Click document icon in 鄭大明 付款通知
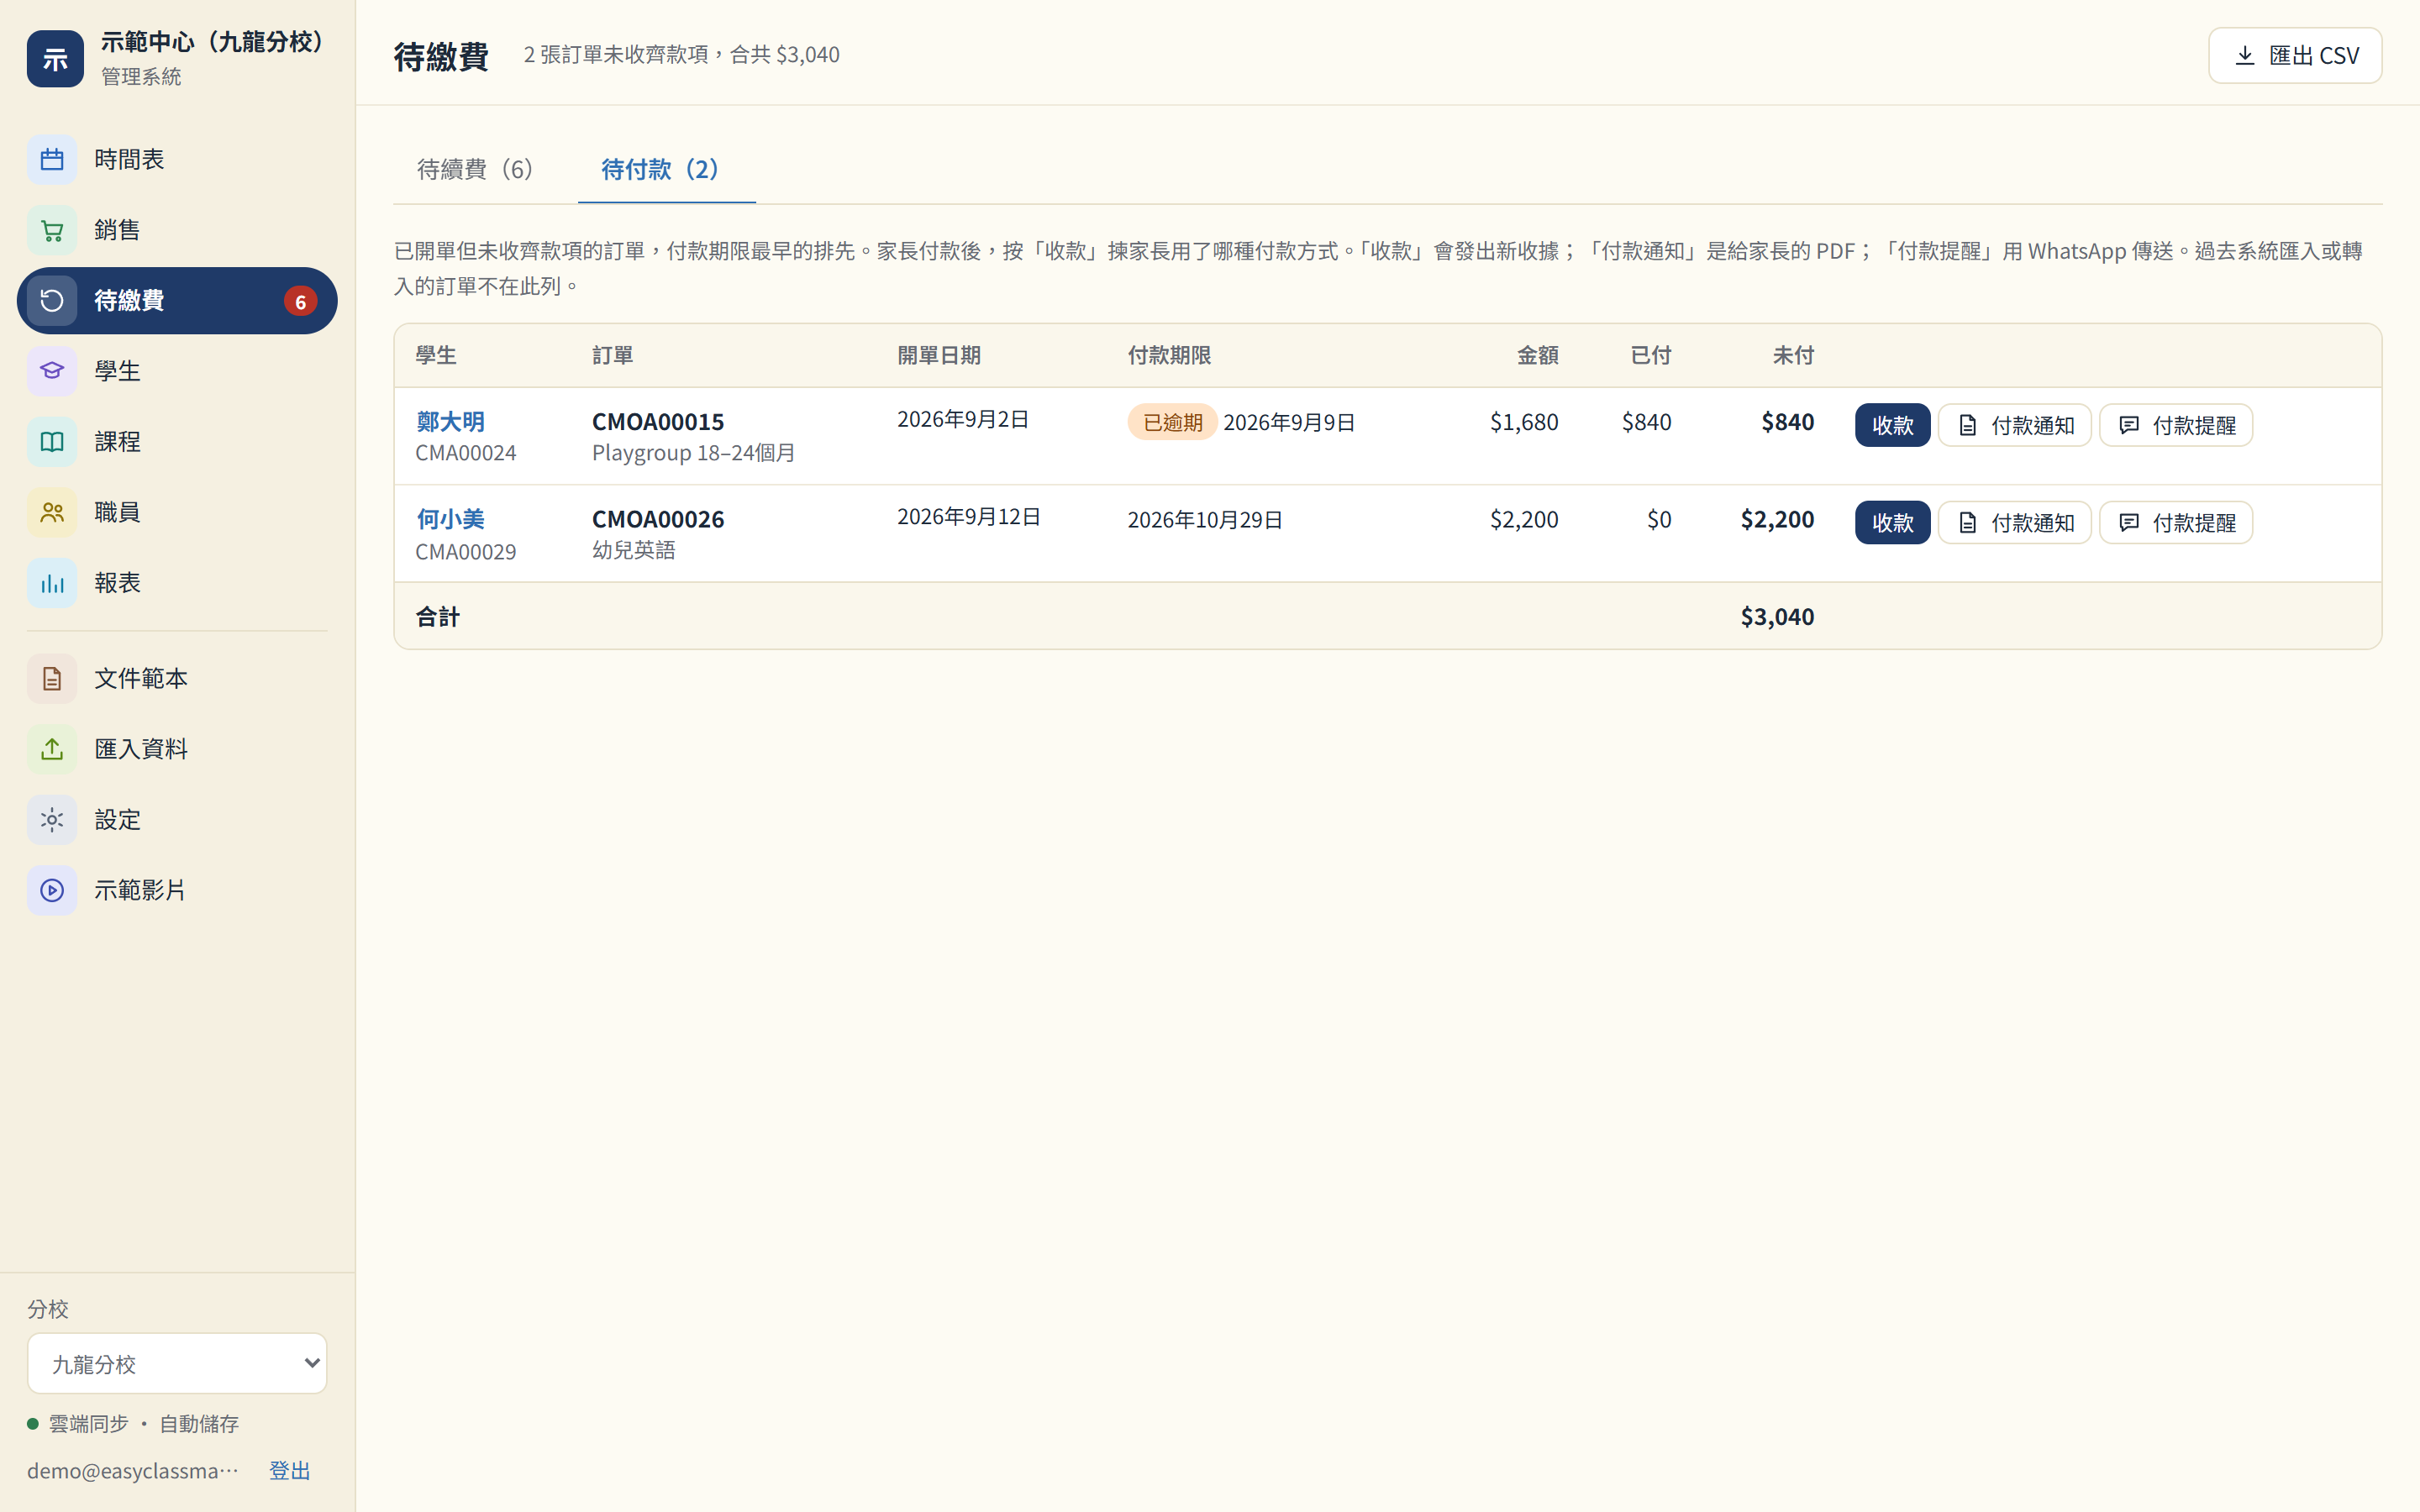The height and width of the screenshot is (1512, 2420). pos(1967,426)
